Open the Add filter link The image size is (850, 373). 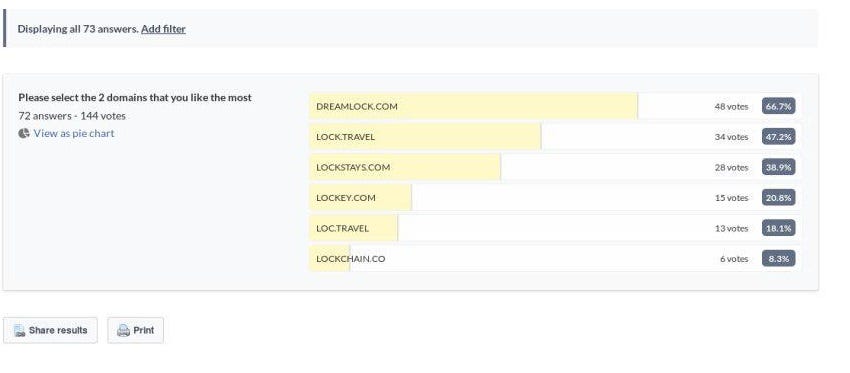[163, 29]
